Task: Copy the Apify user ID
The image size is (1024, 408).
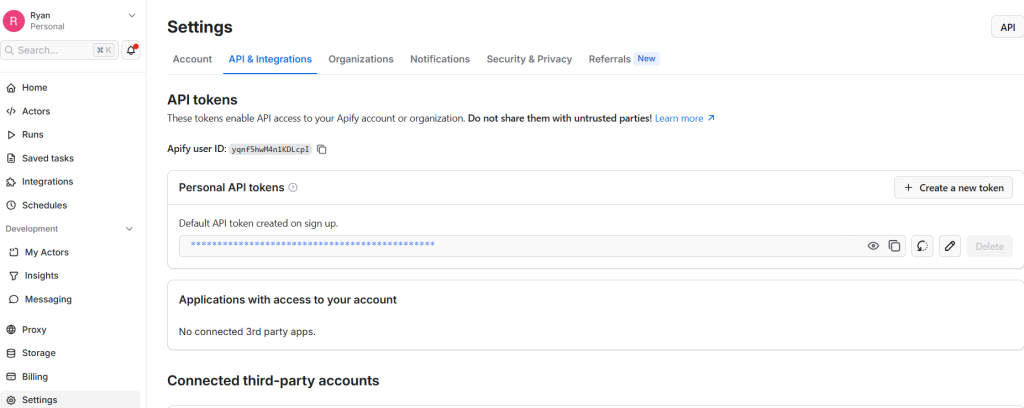Action: coord(321,149)
